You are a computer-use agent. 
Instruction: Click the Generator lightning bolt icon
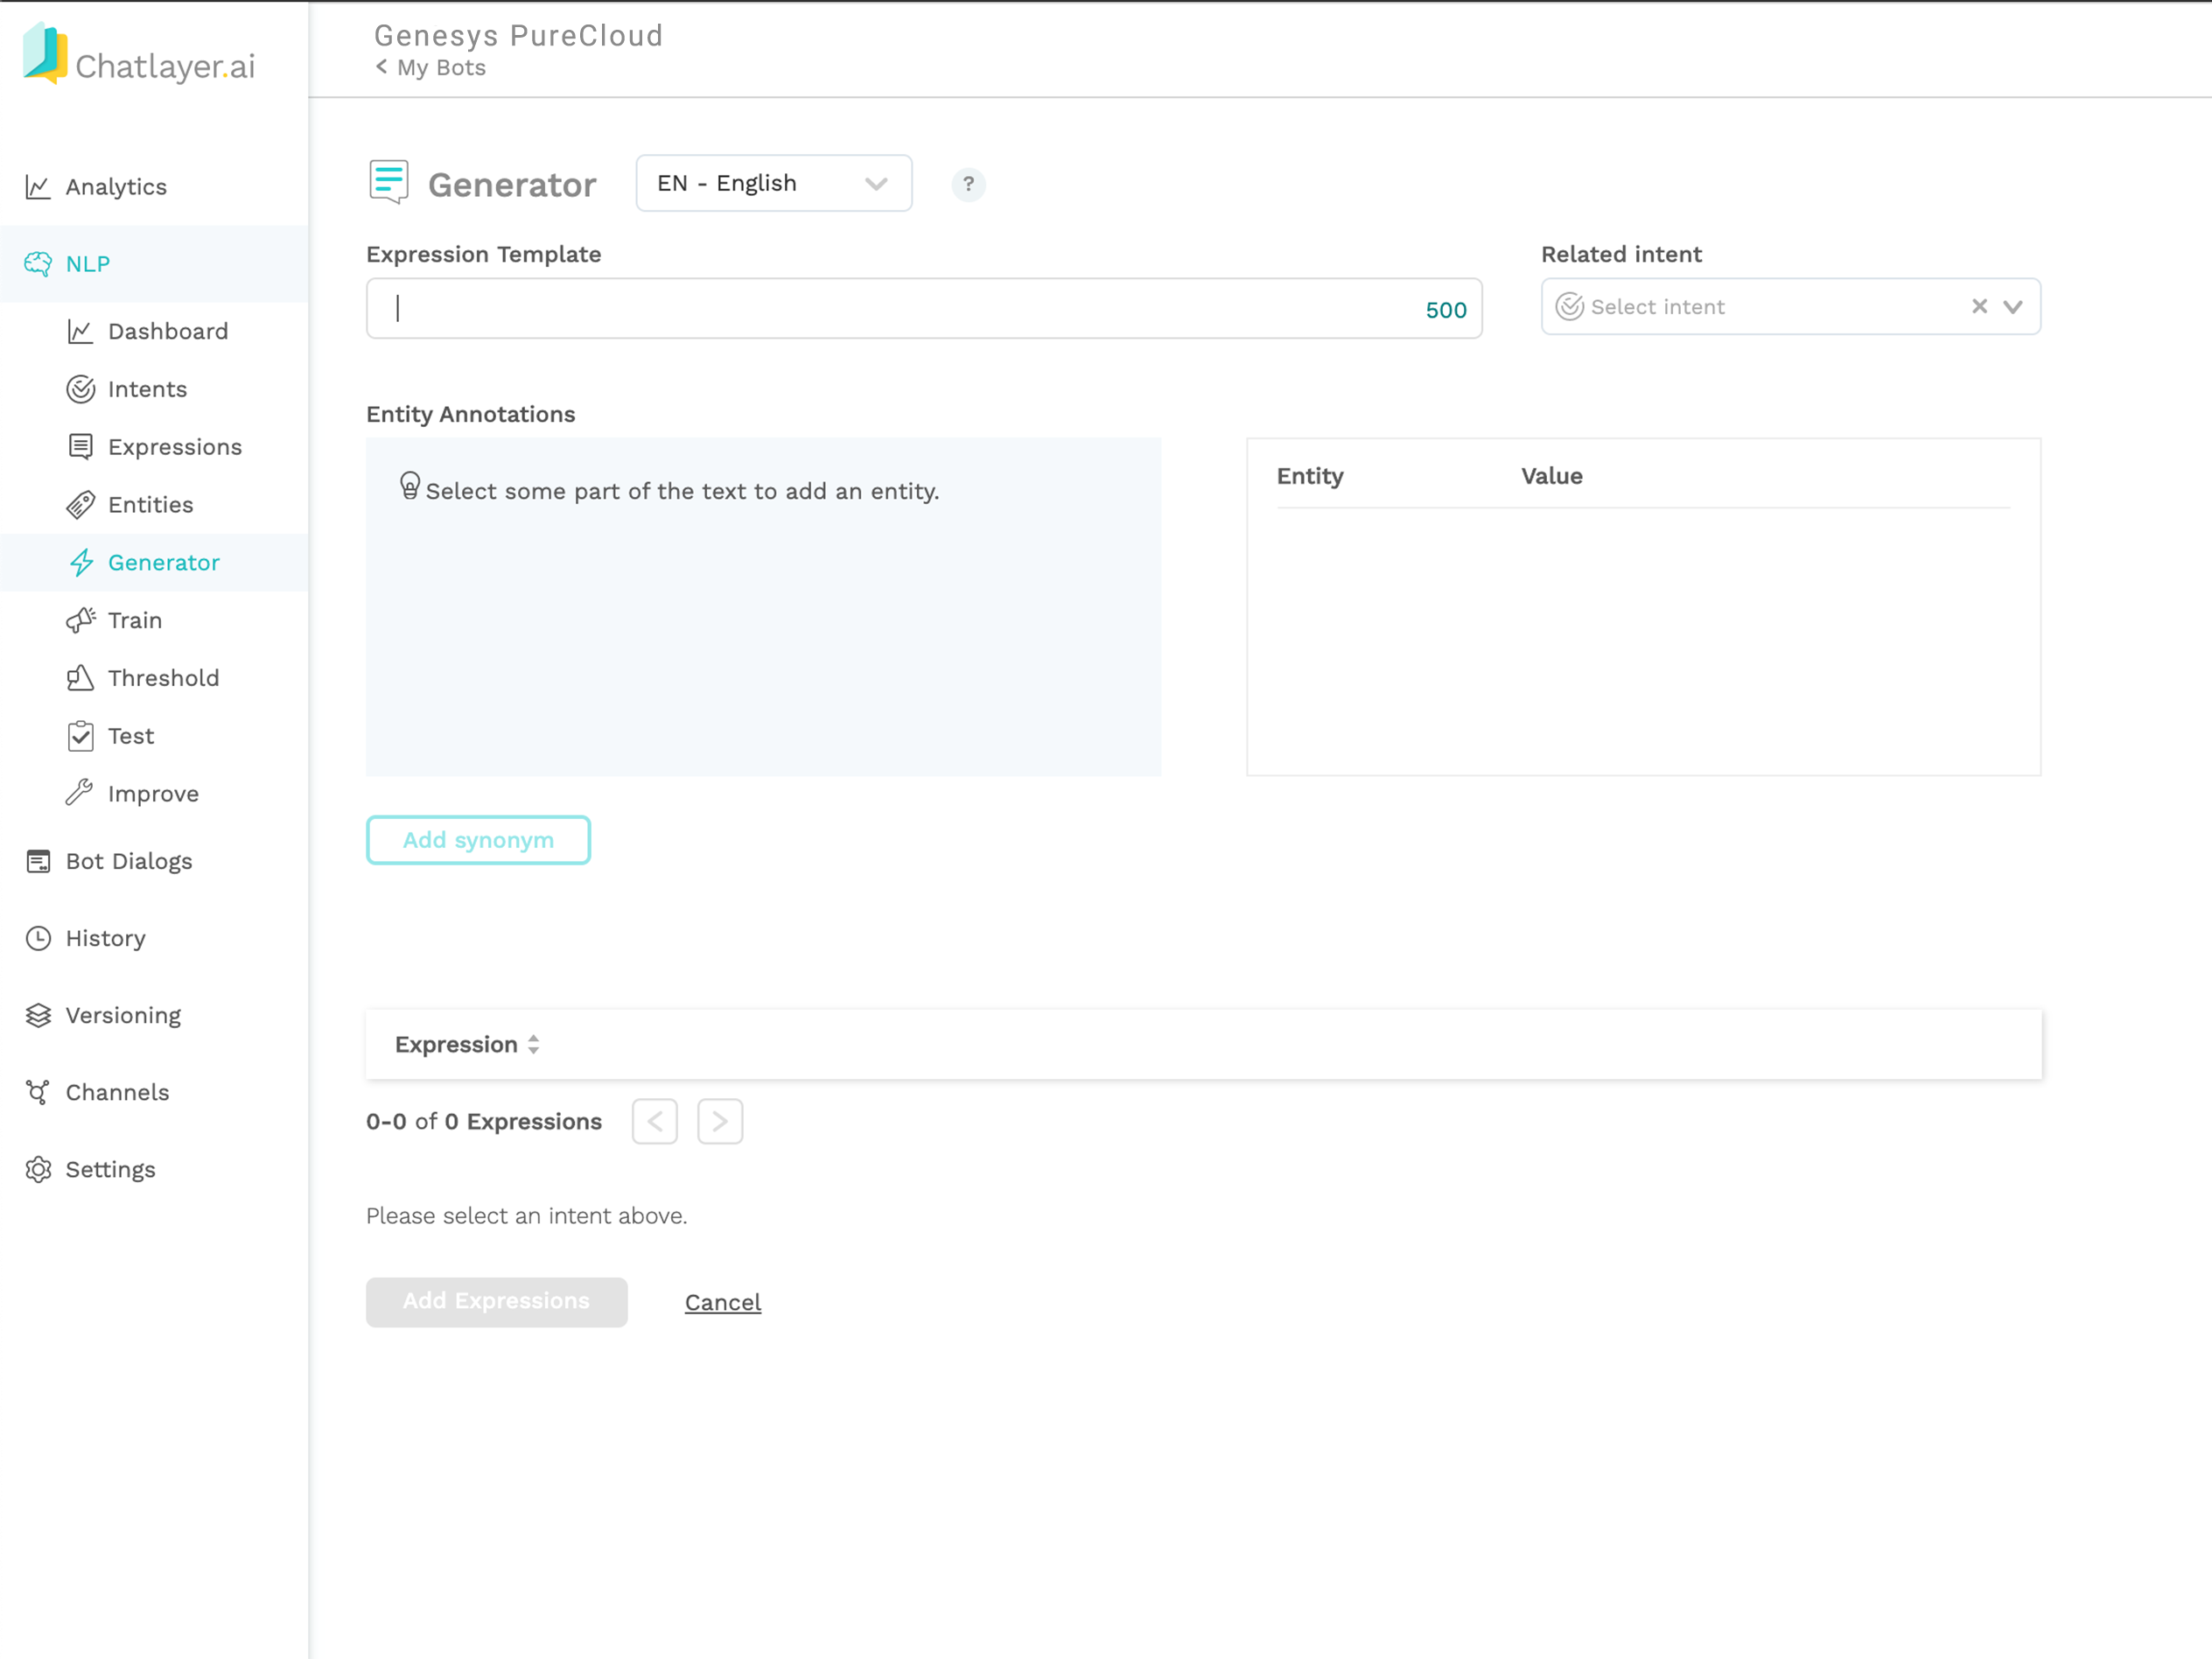tap(81, 563)
